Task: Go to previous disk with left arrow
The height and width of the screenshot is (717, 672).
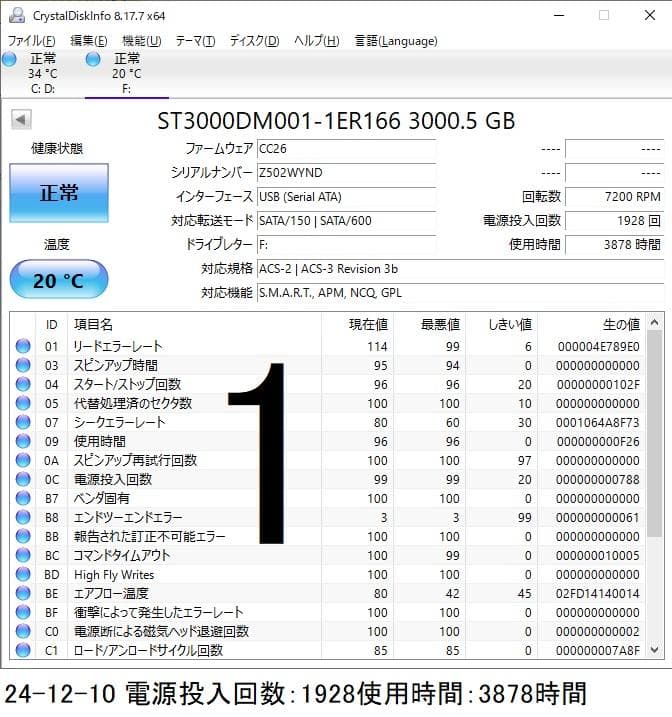Action: click(21, 120)
